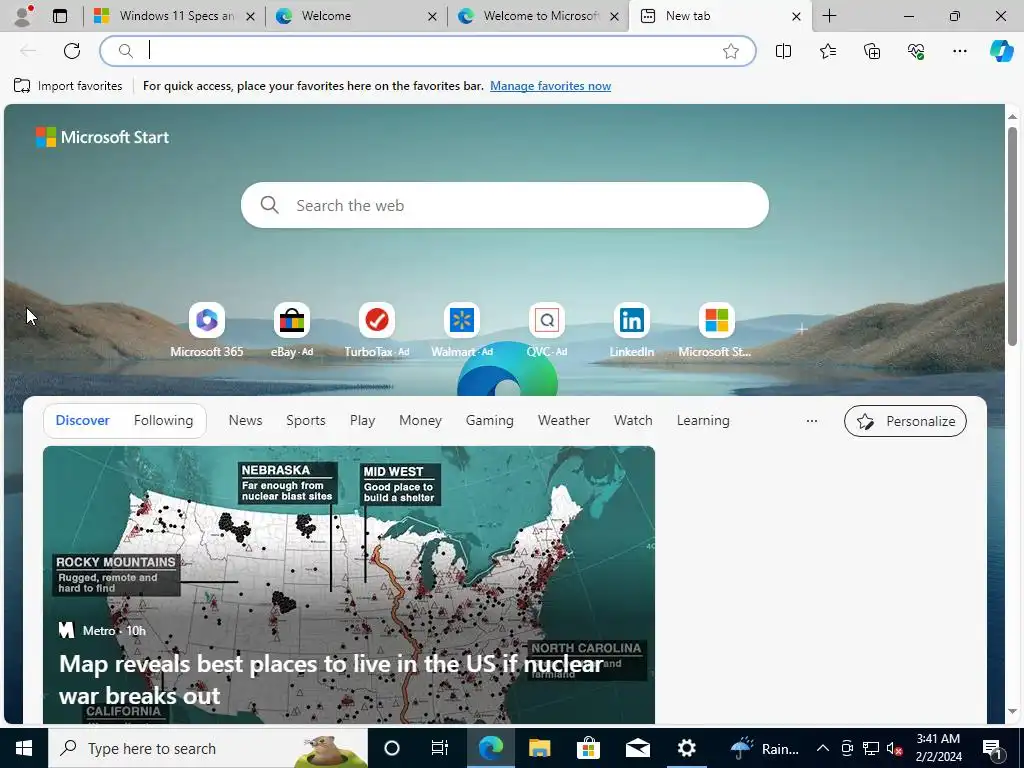
Task: Open the News category
Action: (x=246, y=421)
